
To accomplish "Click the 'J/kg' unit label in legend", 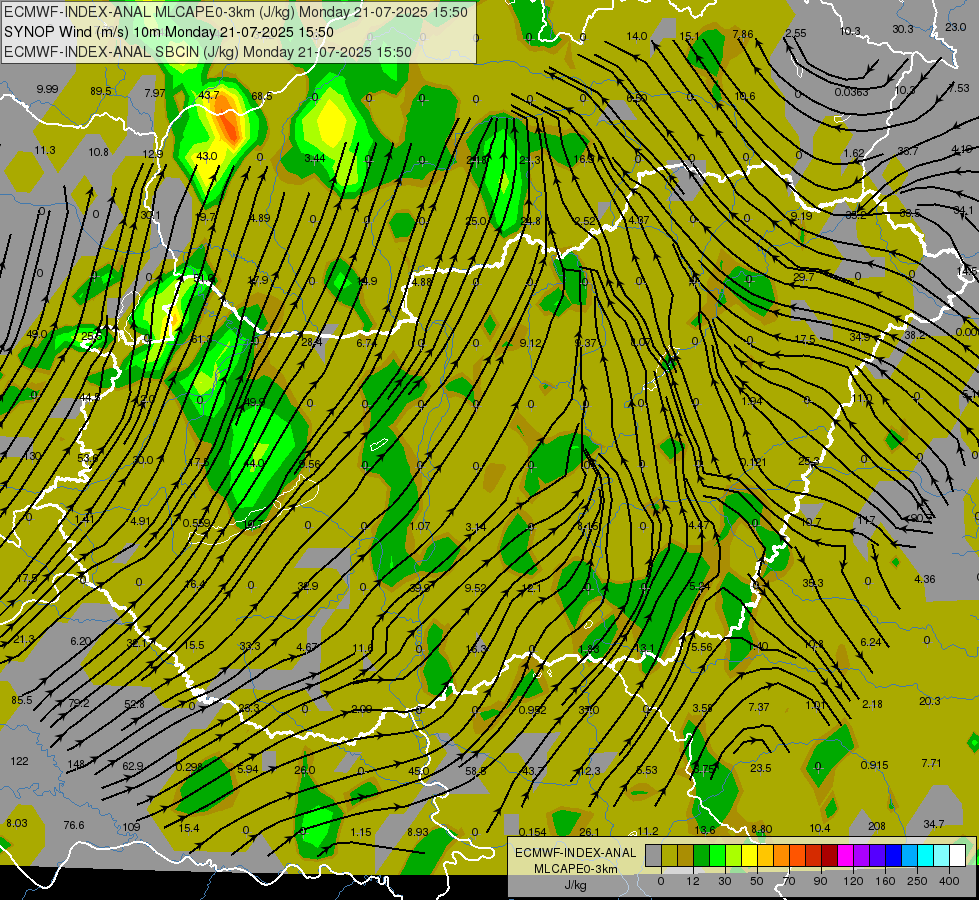I will [575, 885].
